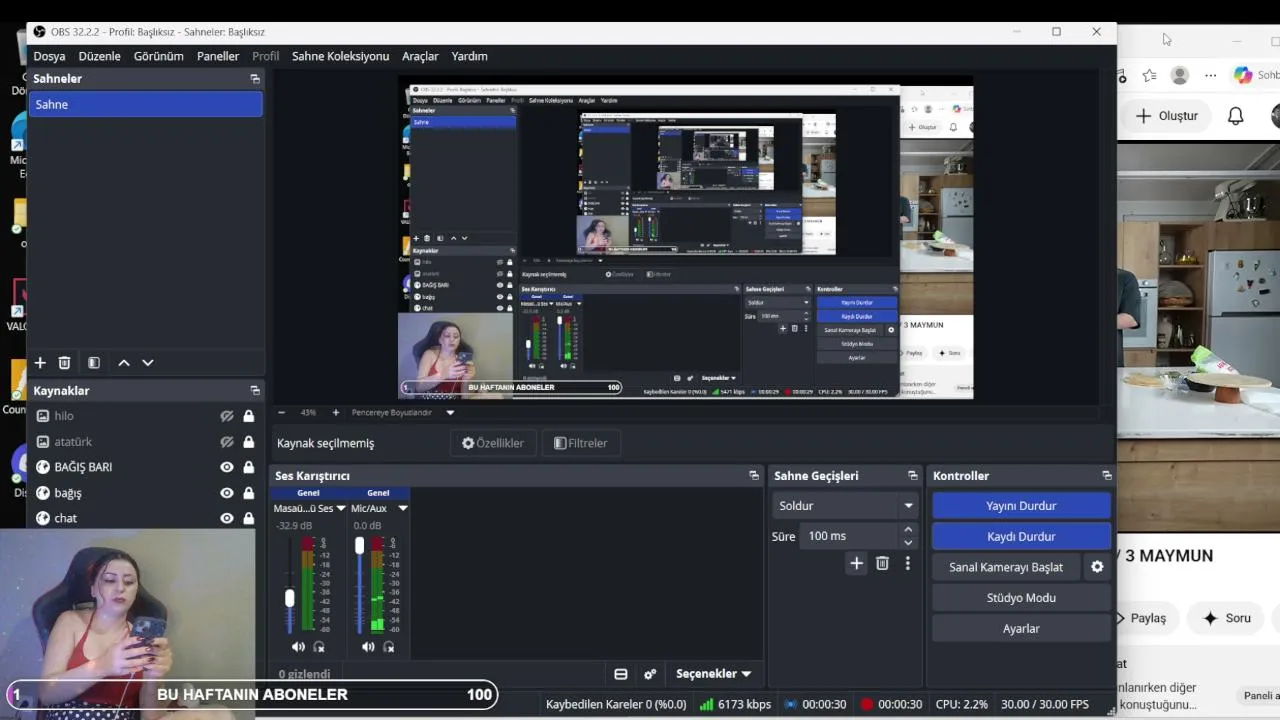
Task: Open the Düzenle menu
Action: tap(100, 56)
